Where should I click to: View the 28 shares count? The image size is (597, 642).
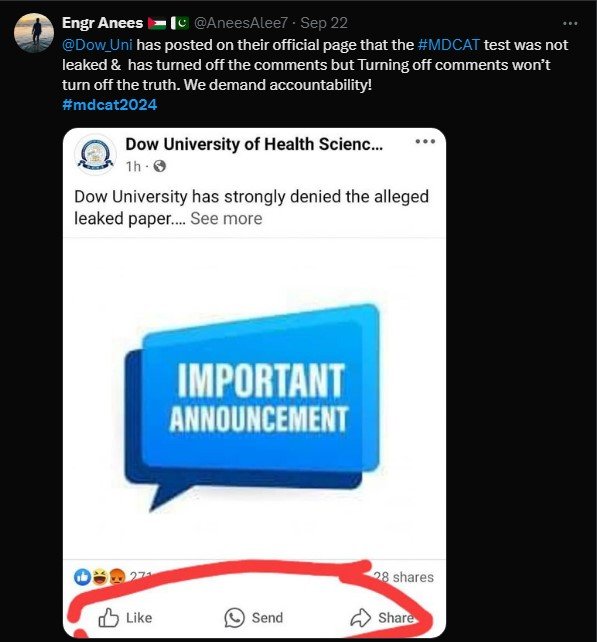(403, 577)
